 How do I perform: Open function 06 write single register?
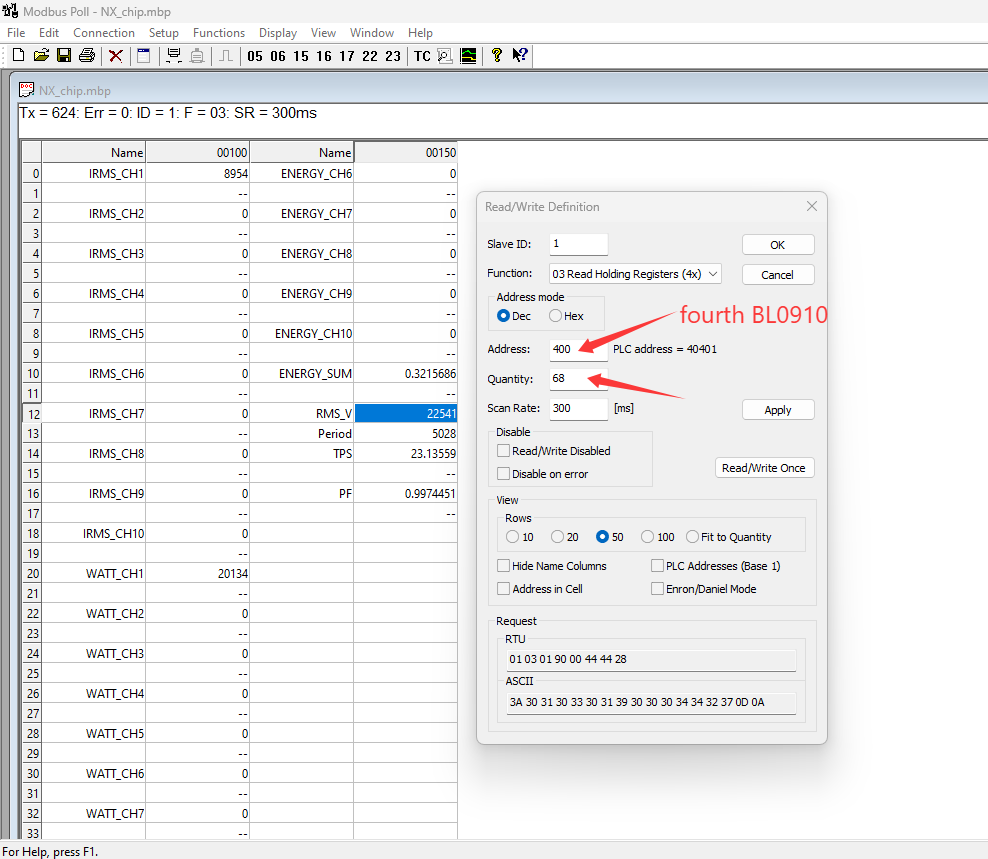[x=277, y=56]
